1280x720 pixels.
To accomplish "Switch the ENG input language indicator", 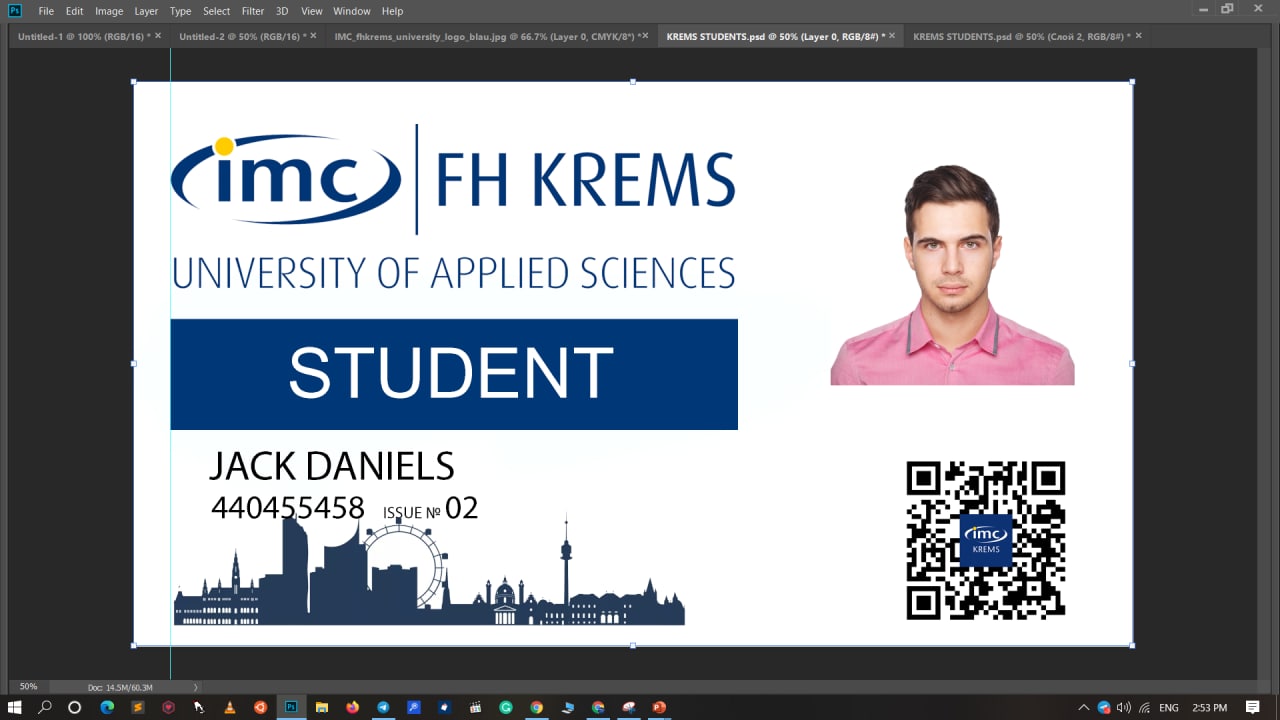I will pos(1169,707).
